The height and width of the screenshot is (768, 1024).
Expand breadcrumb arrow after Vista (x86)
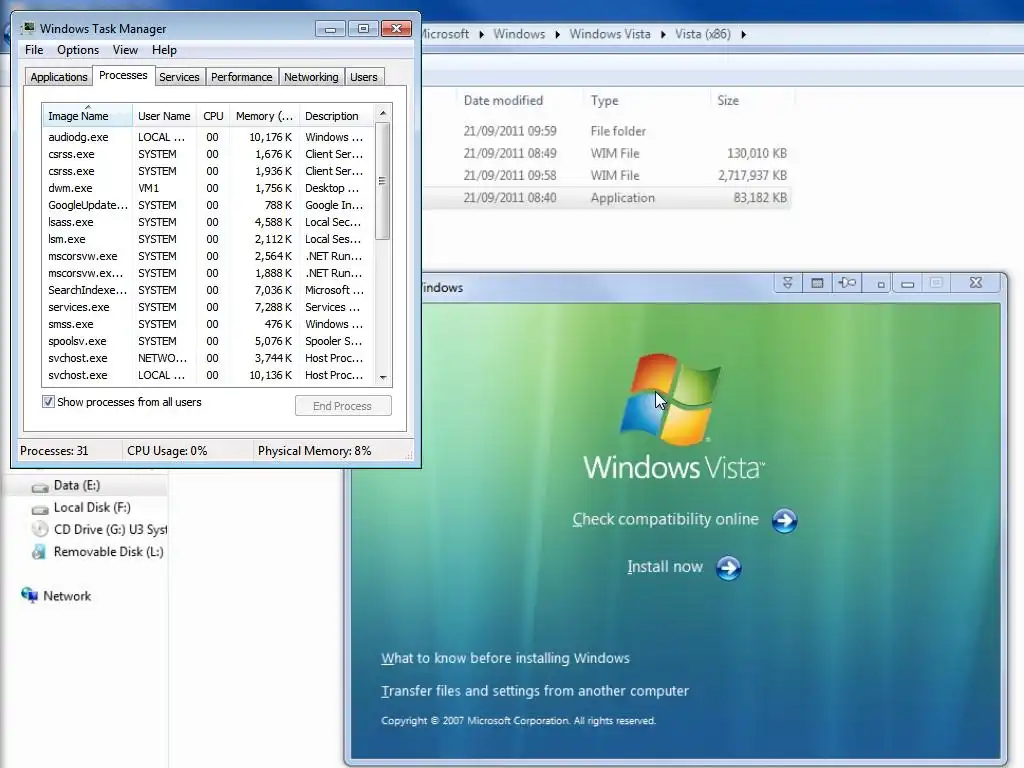[743, 34]
